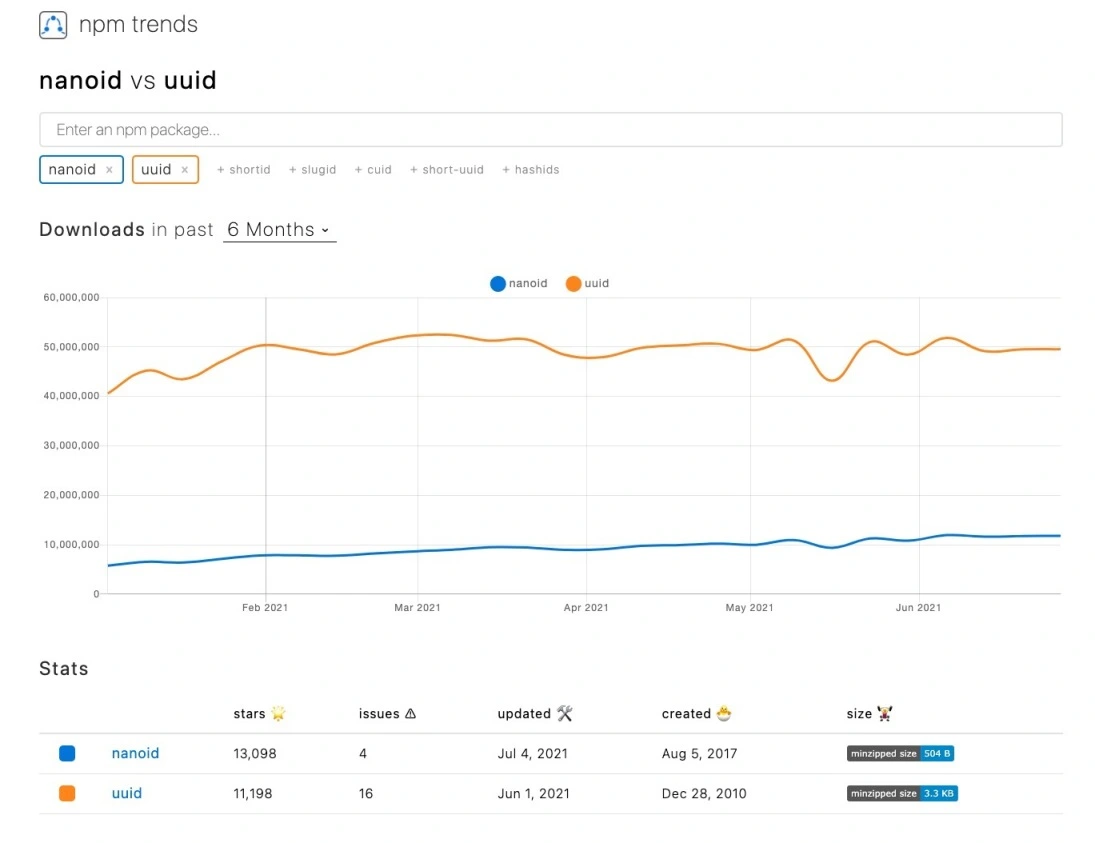Click the uuid minzipped size 3.3 KB badge

click(x=902, y=793)
